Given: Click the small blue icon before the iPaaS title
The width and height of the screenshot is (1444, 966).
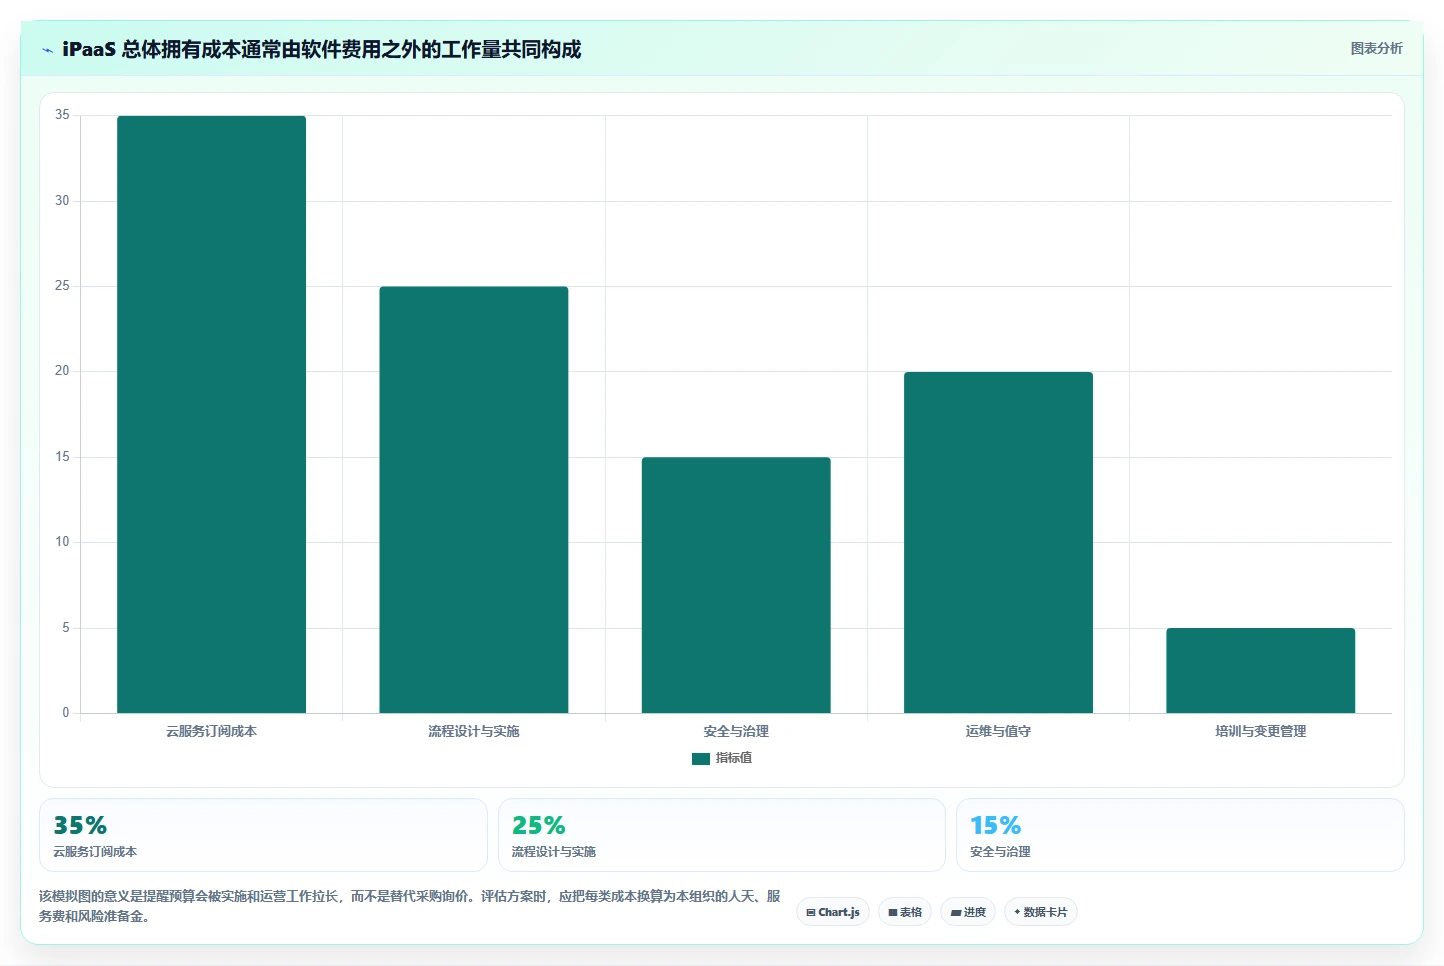Looking at the screenshot, I should pyautogui.click(x=47, y=50).
